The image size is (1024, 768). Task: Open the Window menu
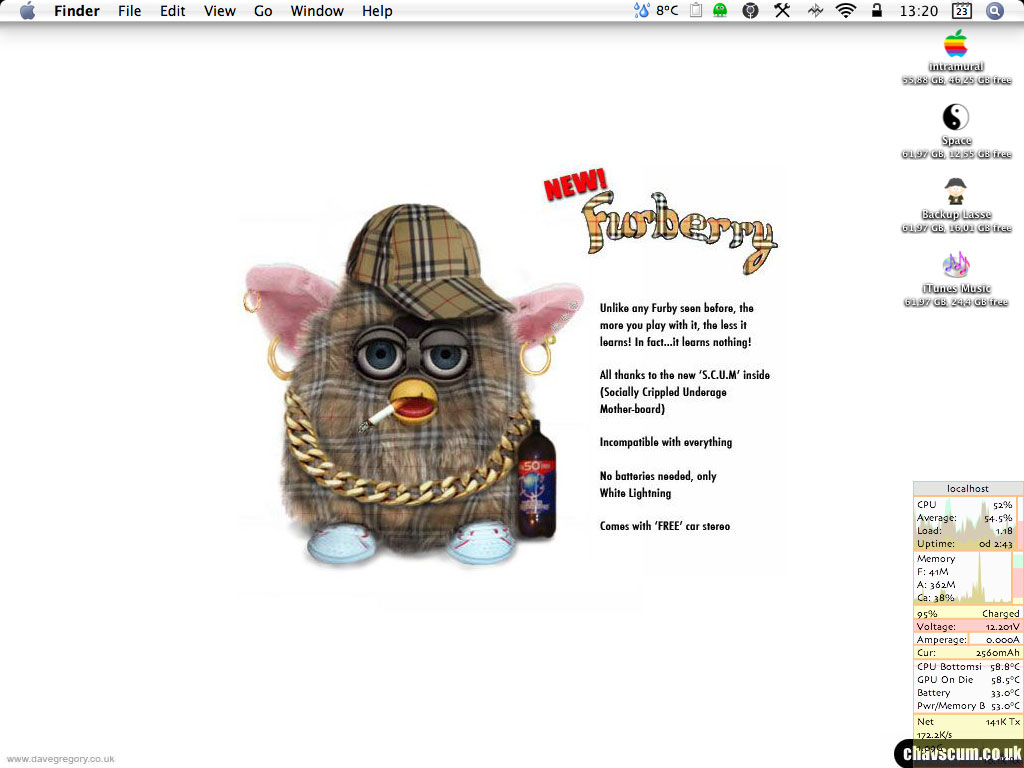point(317,10)
